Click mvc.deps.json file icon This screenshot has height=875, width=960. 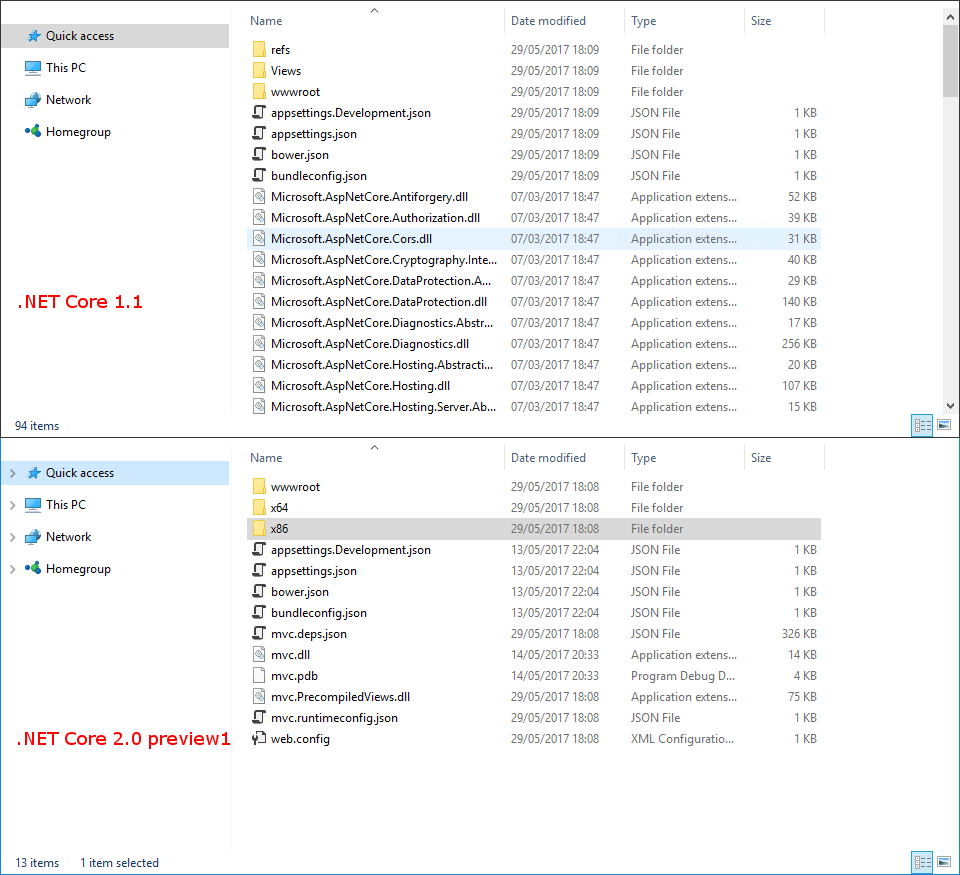[x=260, y=633]
